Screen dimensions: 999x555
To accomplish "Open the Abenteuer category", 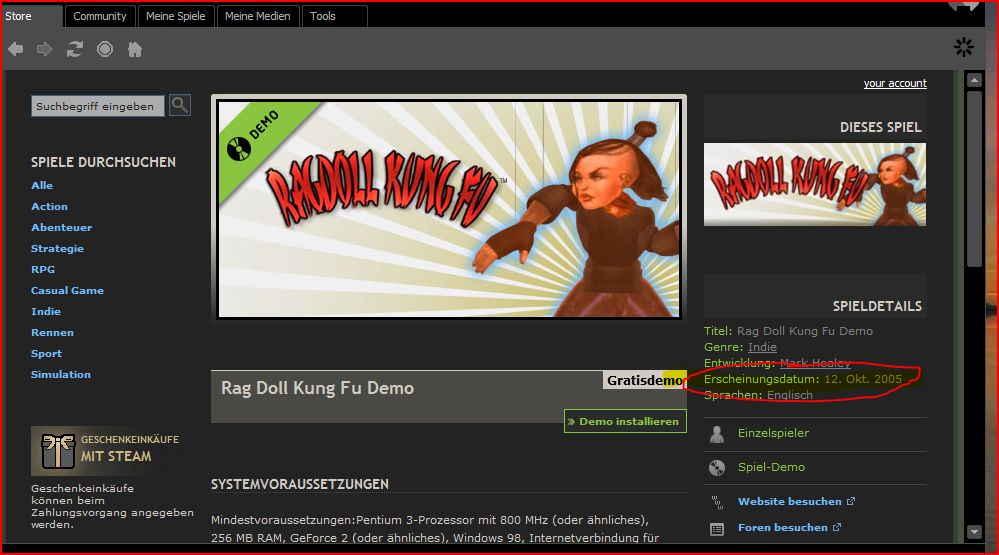I will [x=61, y=227].
